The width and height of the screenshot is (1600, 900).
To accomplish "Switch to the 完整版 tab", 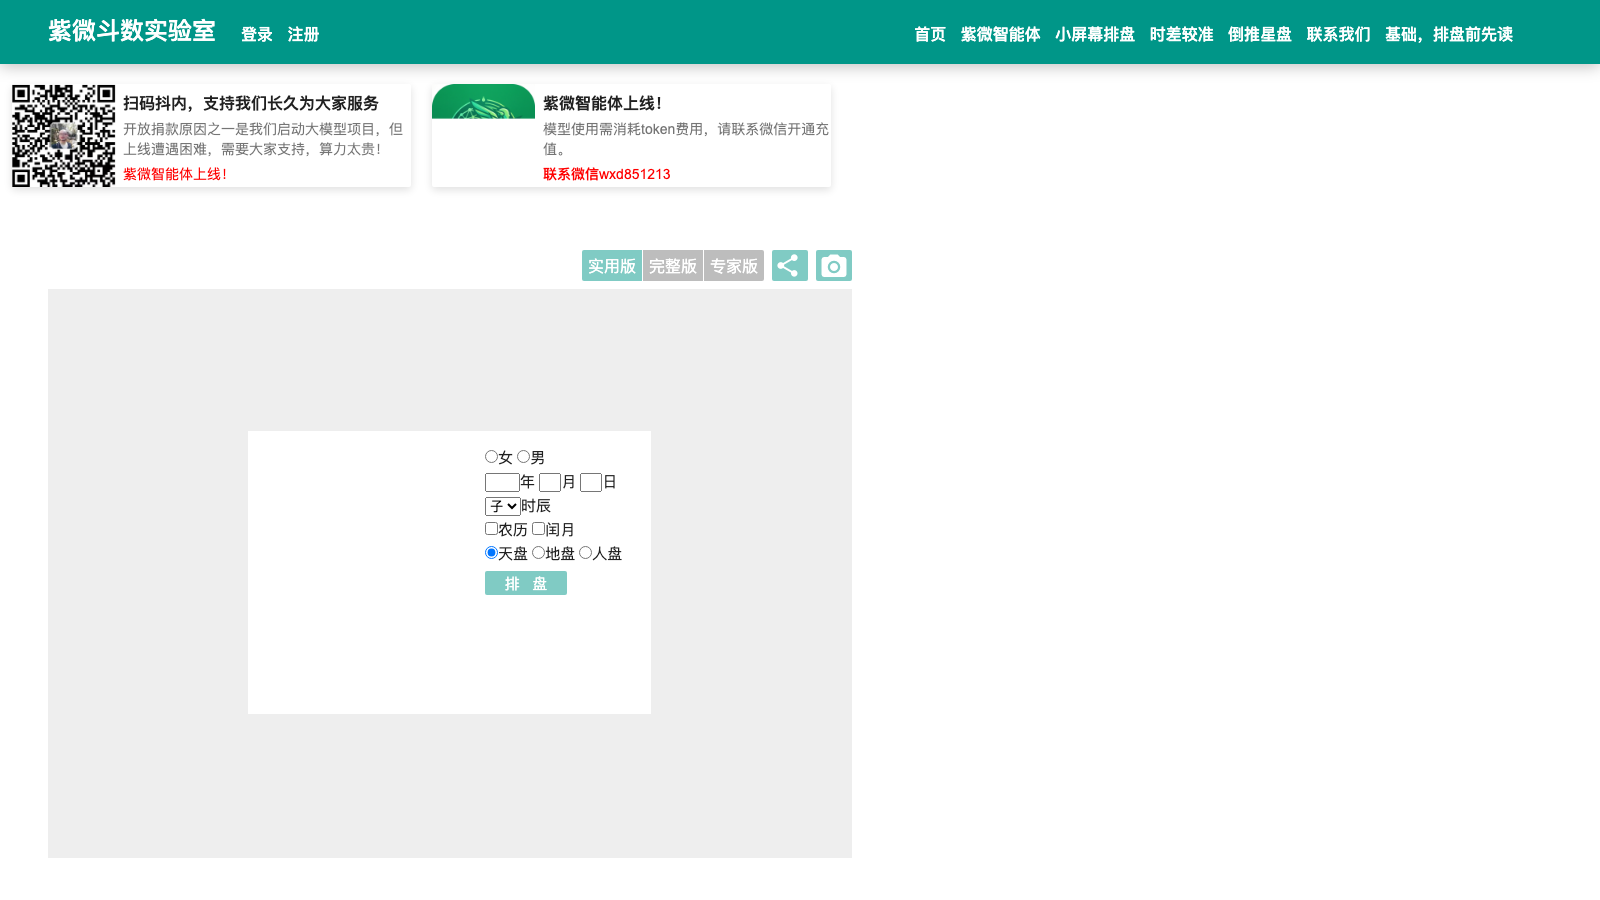I will 673,266.
